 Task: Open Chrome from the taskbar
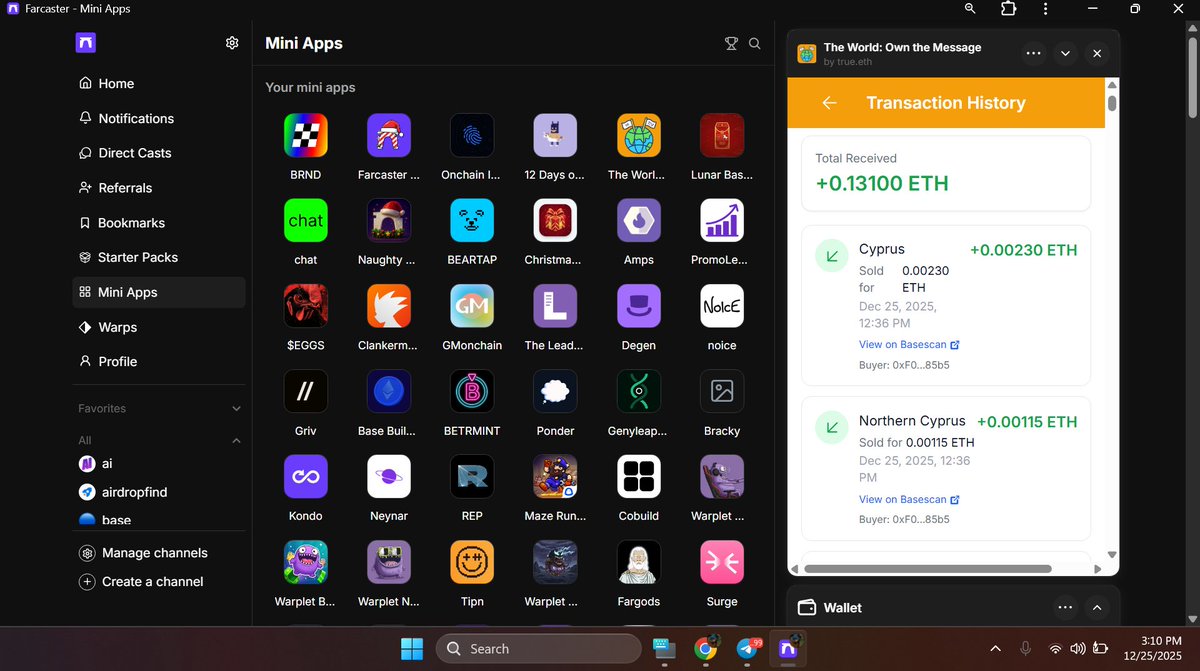click(705, 648)
